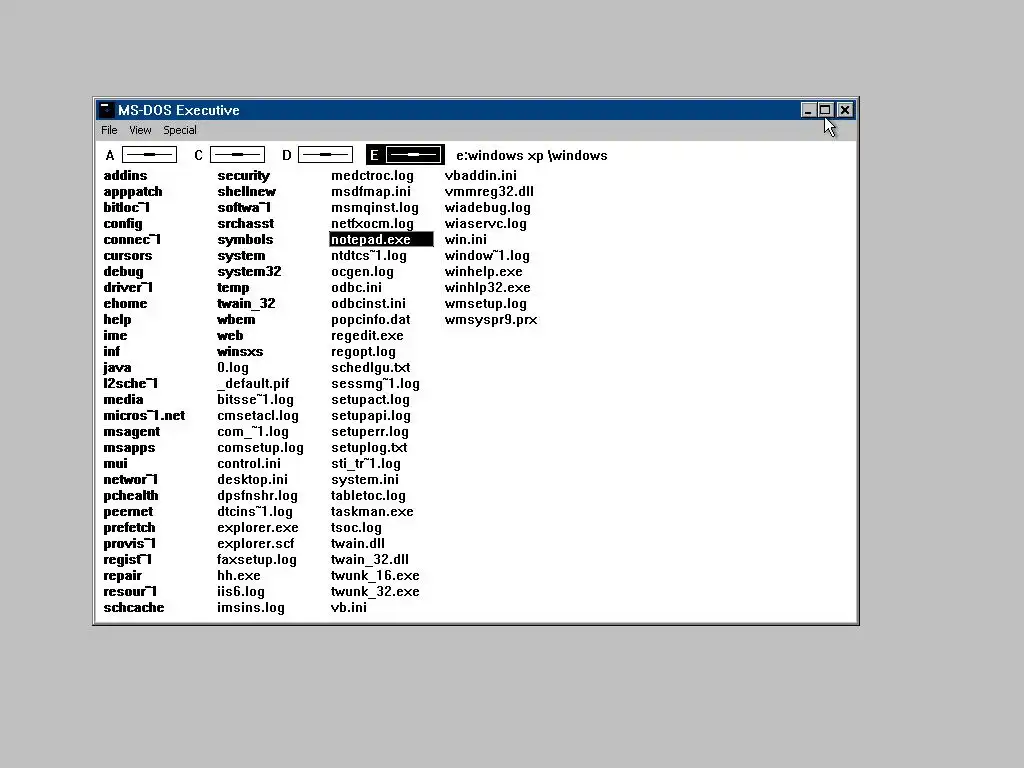
Task: Select the help directory
Action: 118,319
